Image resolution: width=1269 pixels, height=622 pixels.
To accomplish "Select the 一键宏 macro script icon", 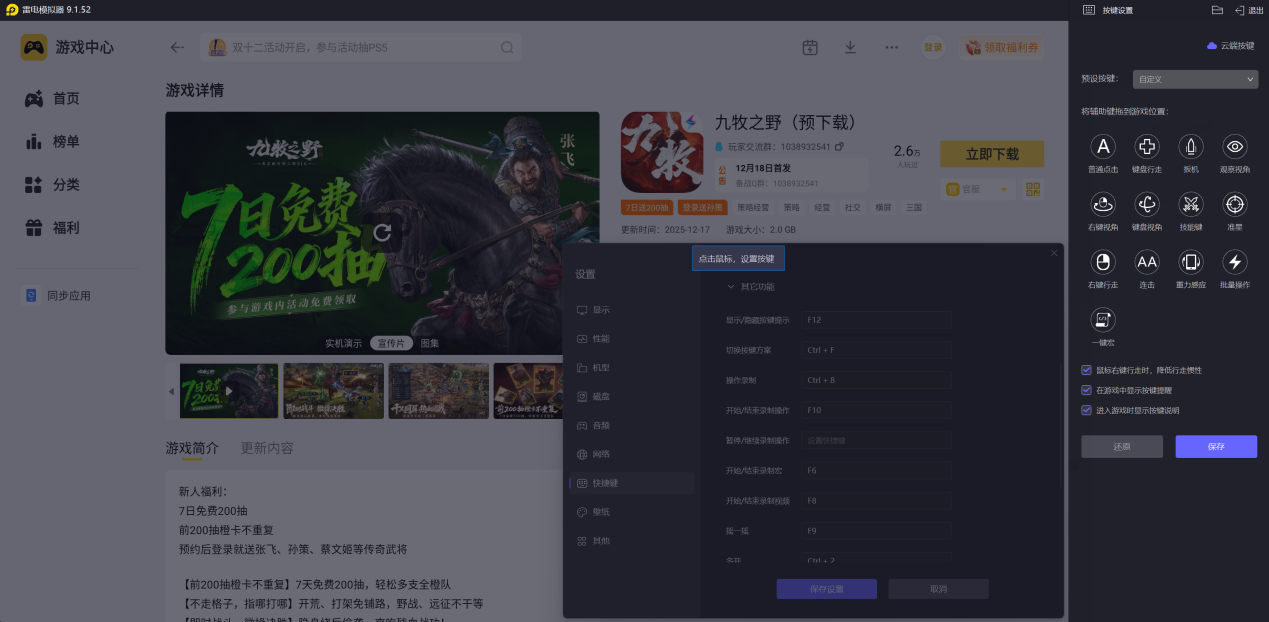I will click(x=1103, y=319).
